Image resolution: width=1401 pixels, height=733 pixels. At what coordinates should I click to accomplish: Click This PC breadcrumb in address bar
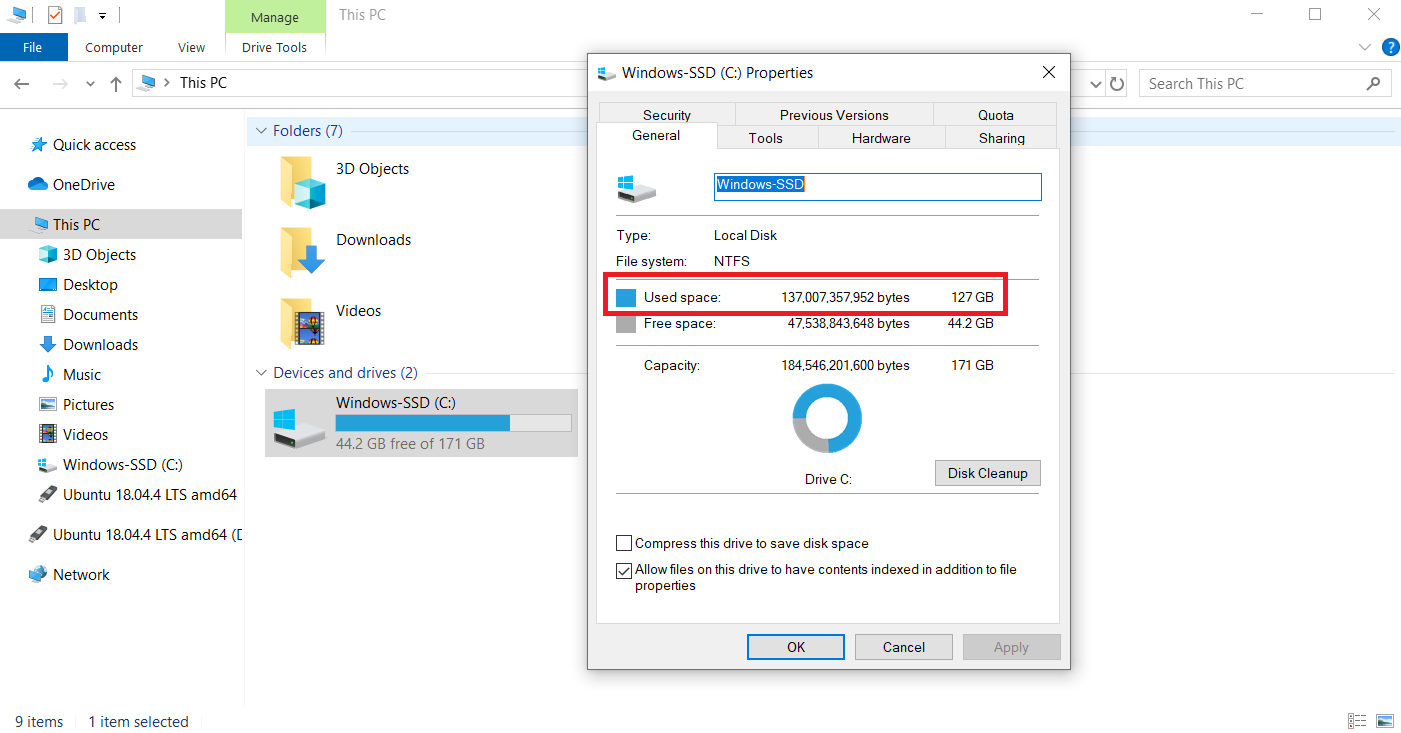pos(203,83)
